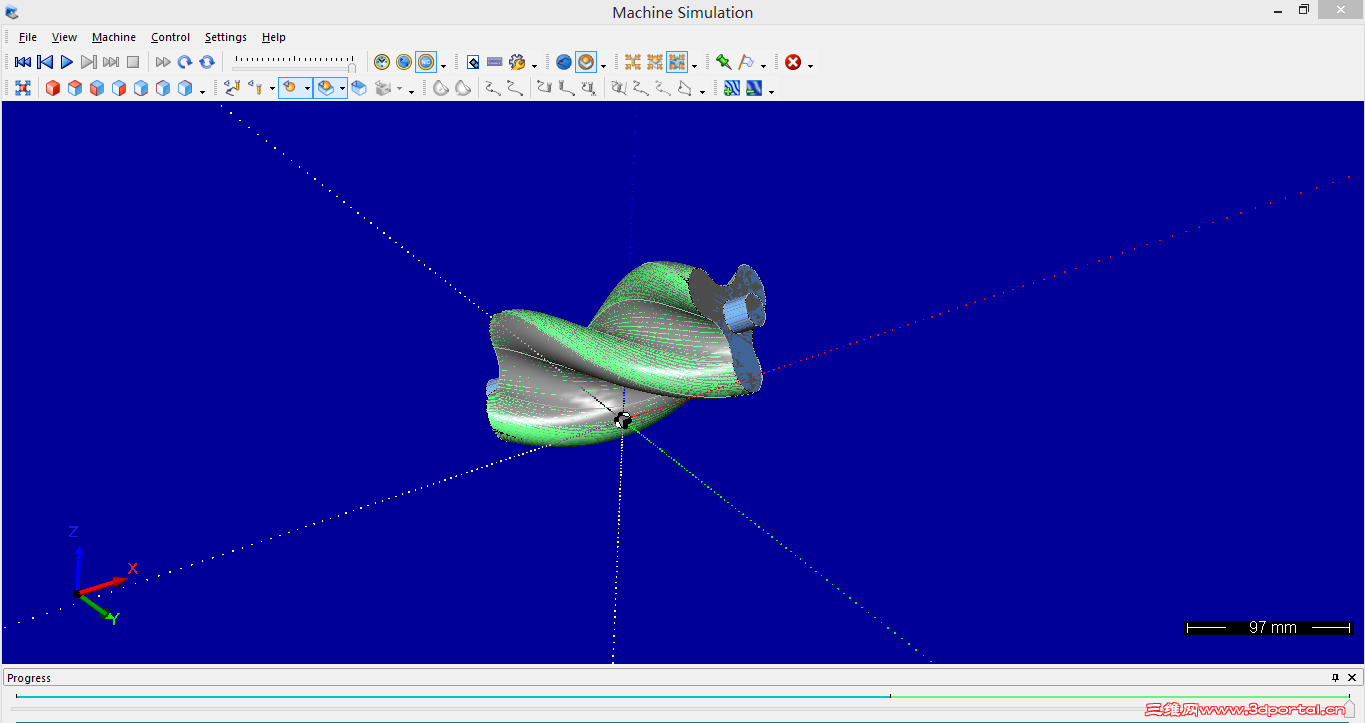
Task: Open the Control menu
Action: [x=171, y=37]
